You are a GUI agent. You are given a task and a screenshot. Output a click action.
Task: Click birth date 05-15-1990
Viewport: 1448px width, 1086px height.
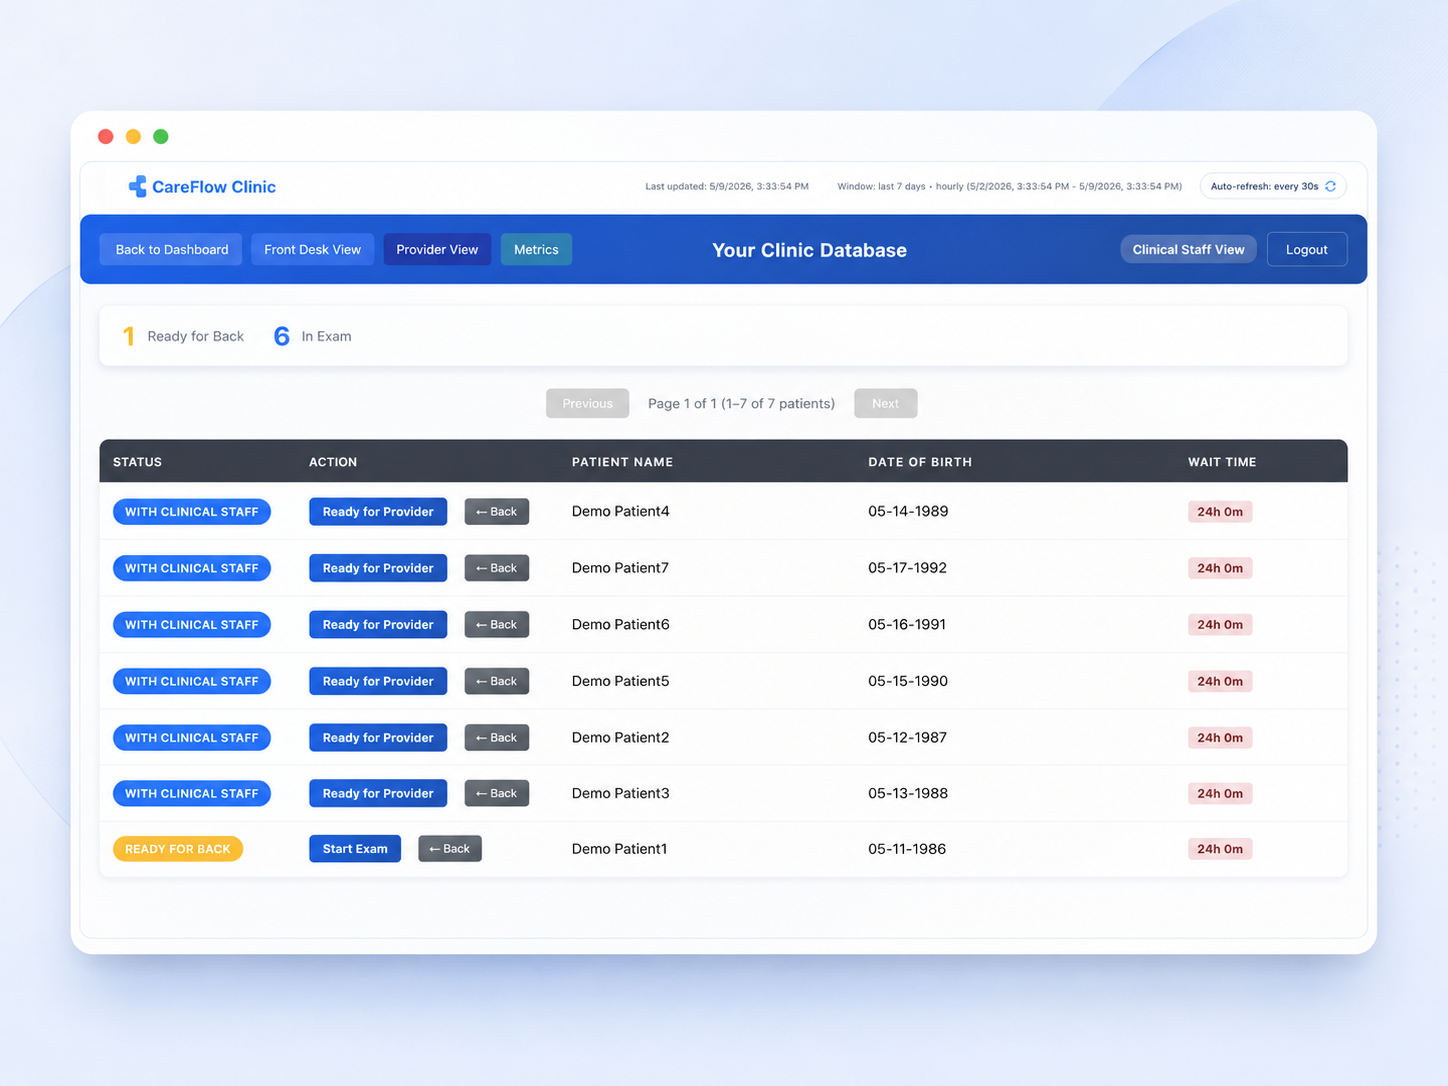[x=908, y=681]
